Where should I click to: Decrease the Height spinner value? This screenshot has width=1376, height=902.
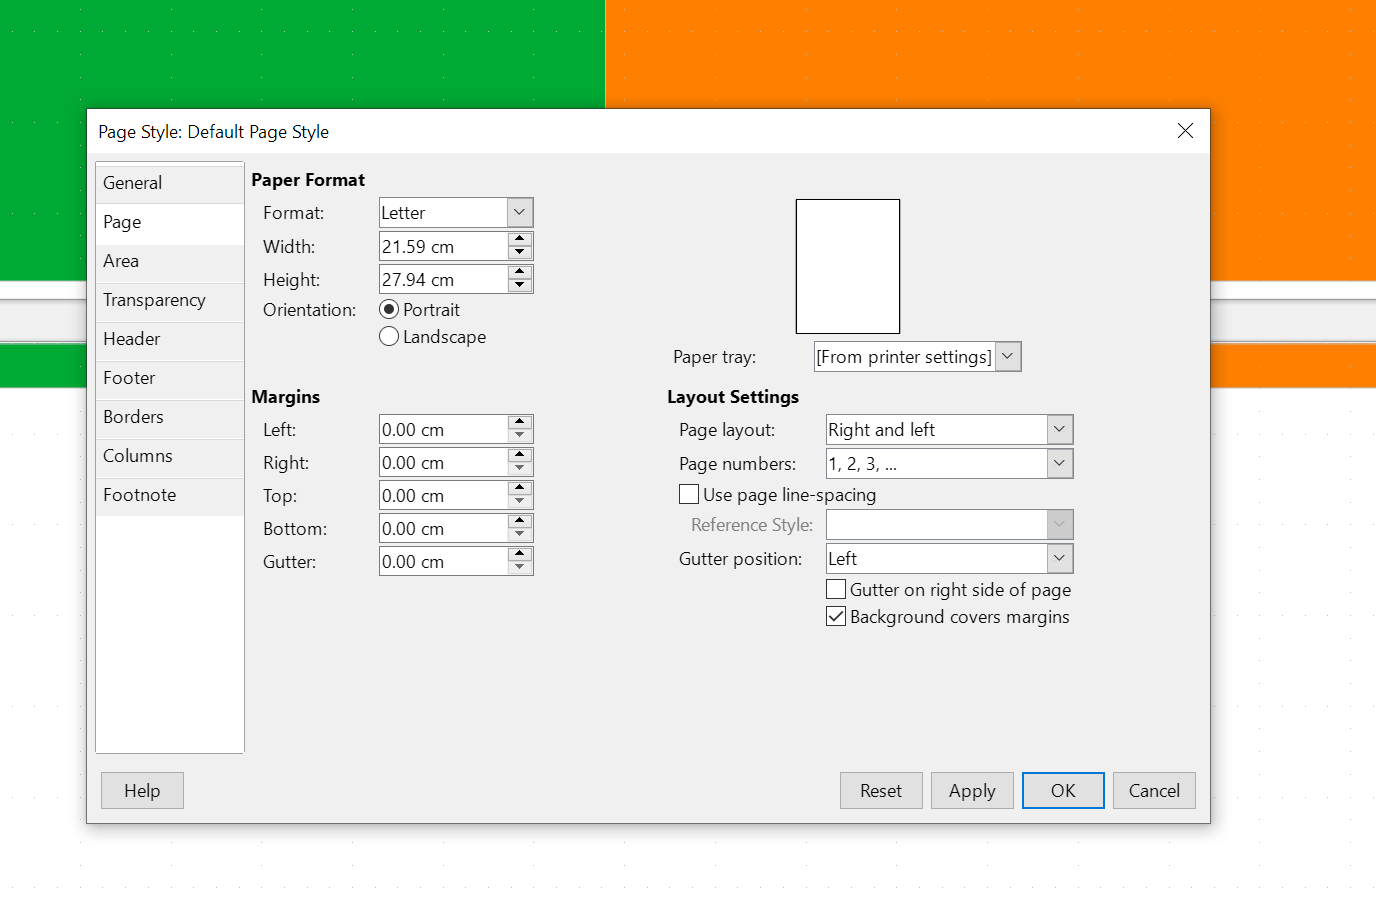520,286
